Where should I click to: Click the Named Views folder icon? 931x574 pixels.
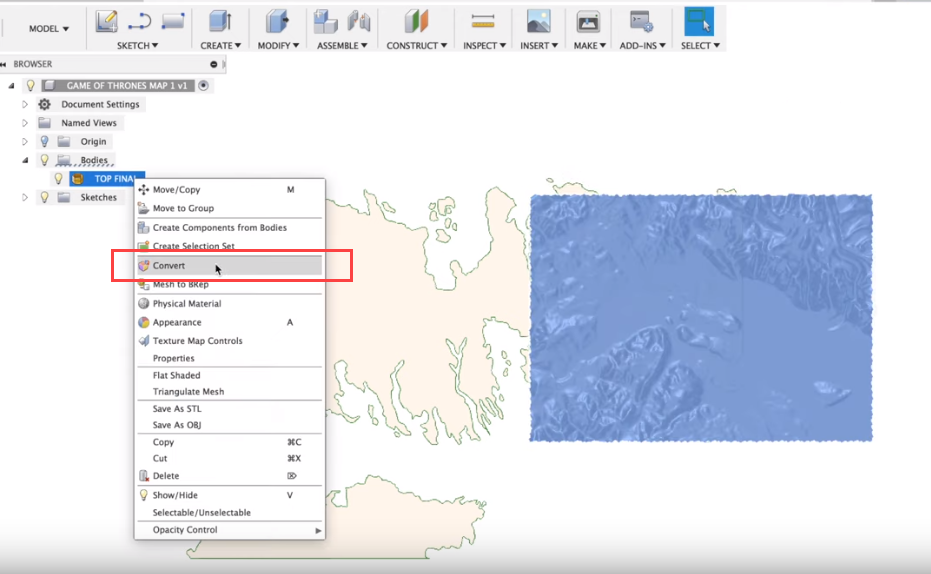click(45, 123)
